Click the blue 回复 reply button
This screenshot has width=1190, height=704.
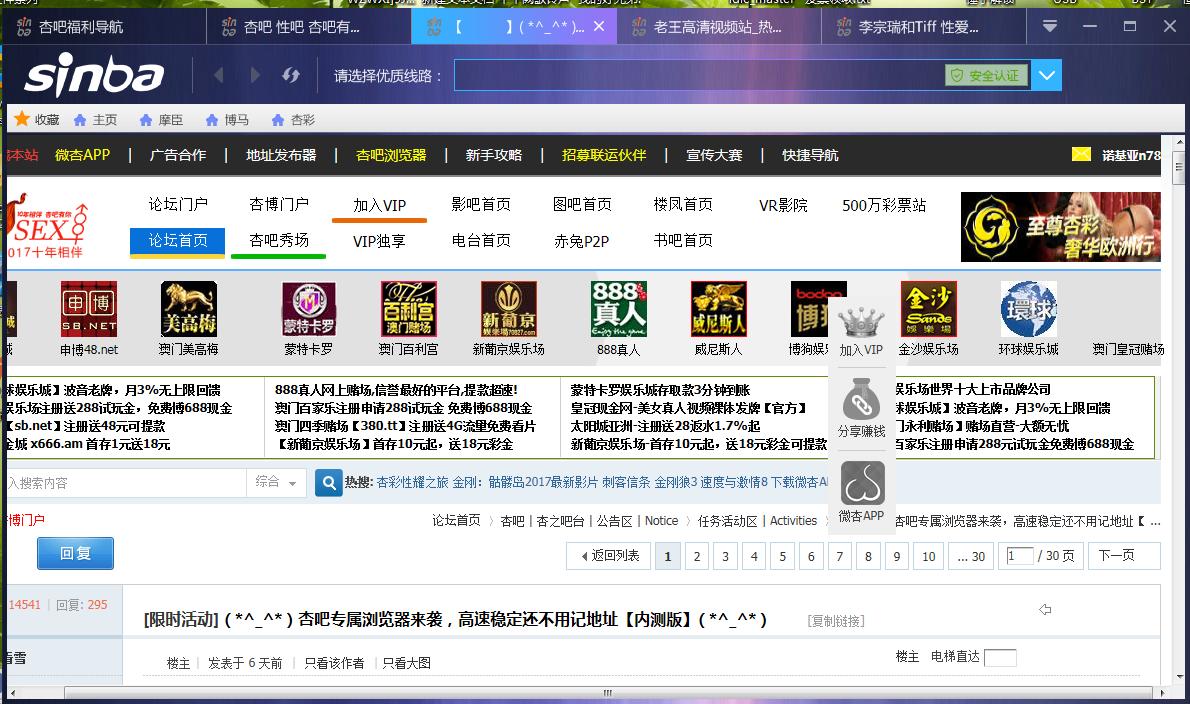(75, 553)
